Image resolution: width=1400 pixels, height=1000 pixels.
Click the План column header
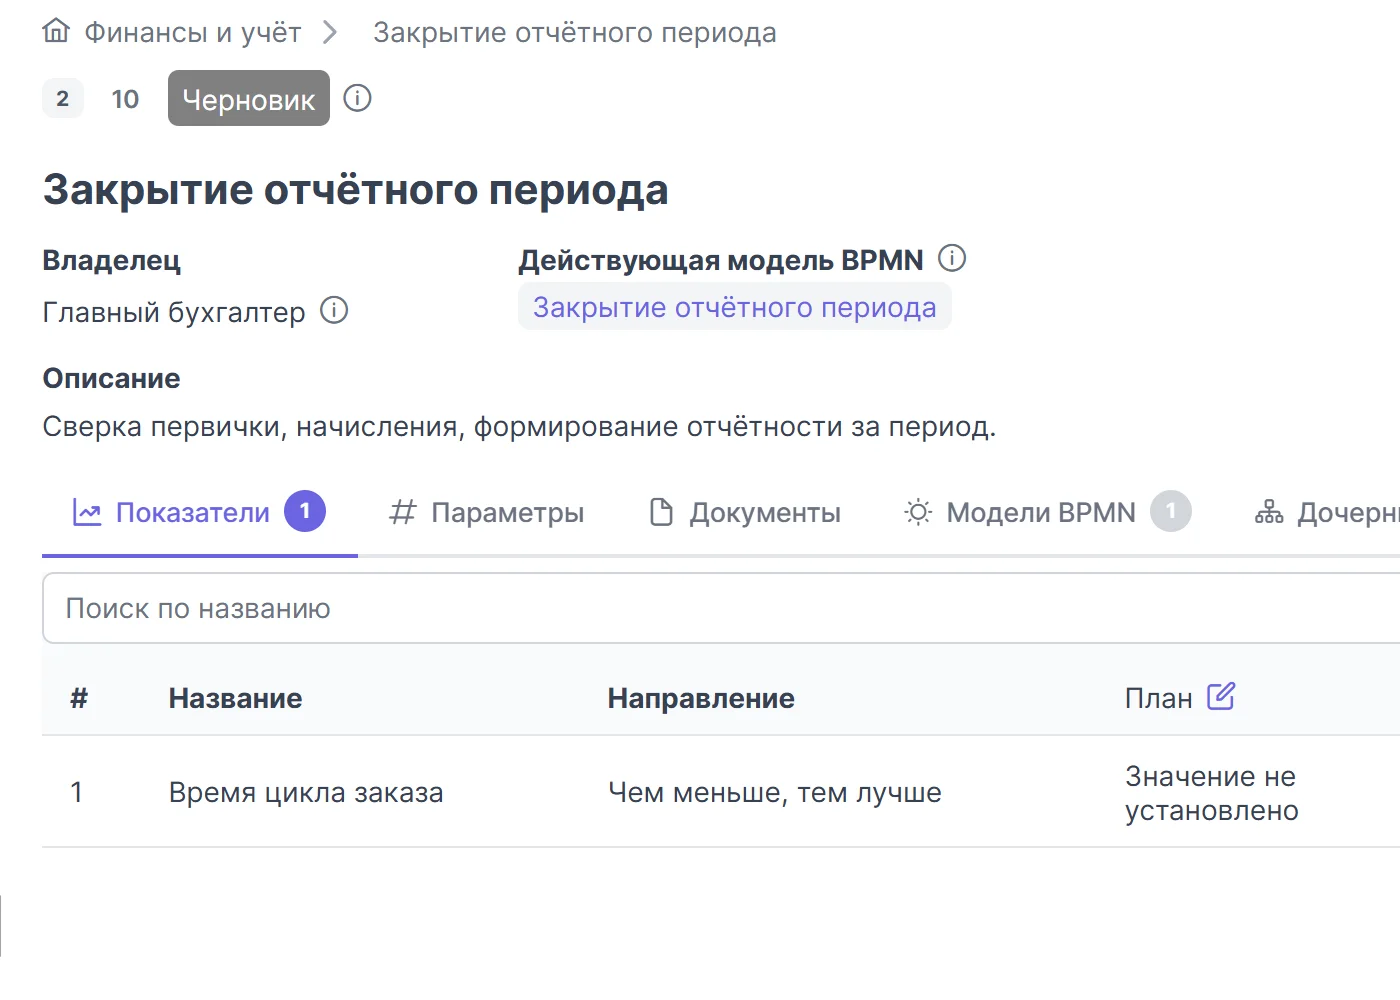click(x=1159, y=698)
